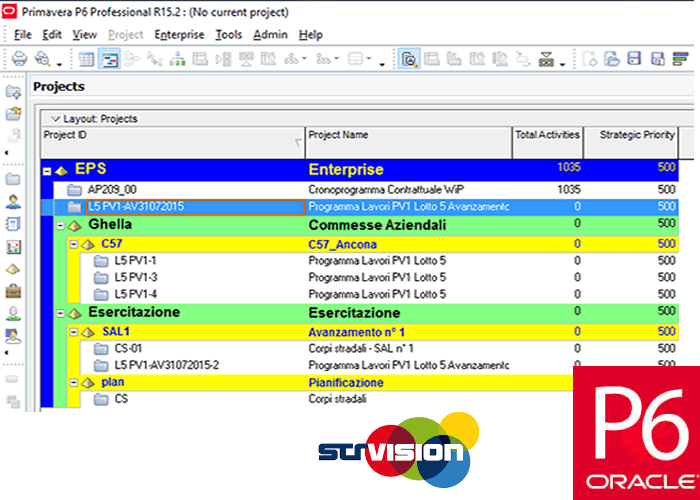Open the Layout: Projects options dropdown
The width and height of the screenshot is (700, 500).
coord(55,119)
